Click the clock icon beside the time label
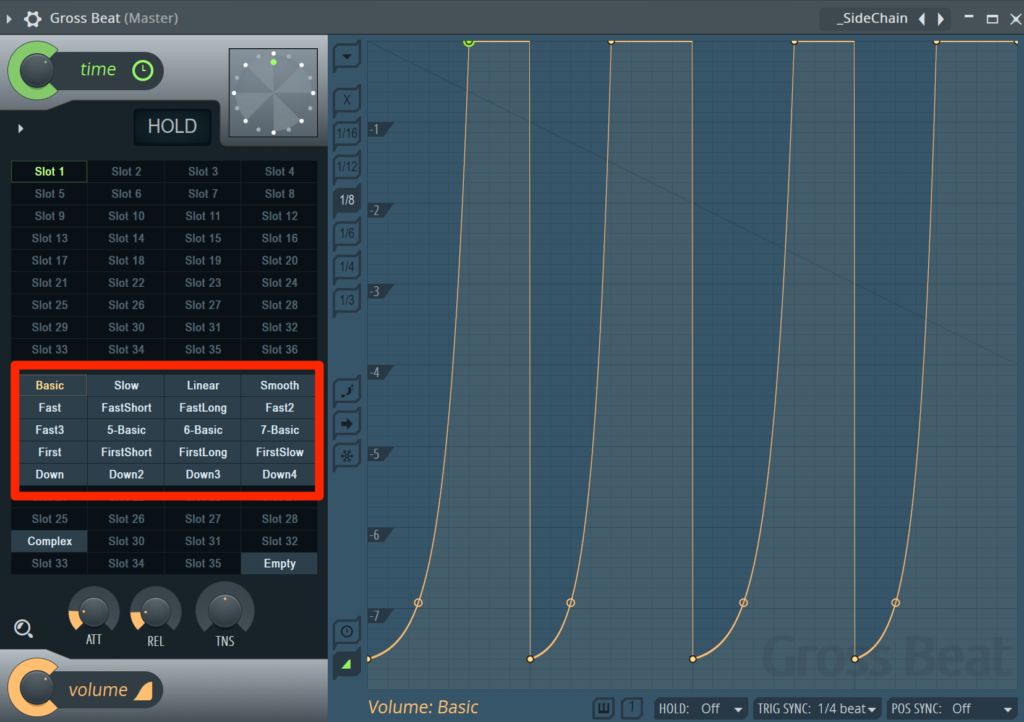 [x=142, y=71]
